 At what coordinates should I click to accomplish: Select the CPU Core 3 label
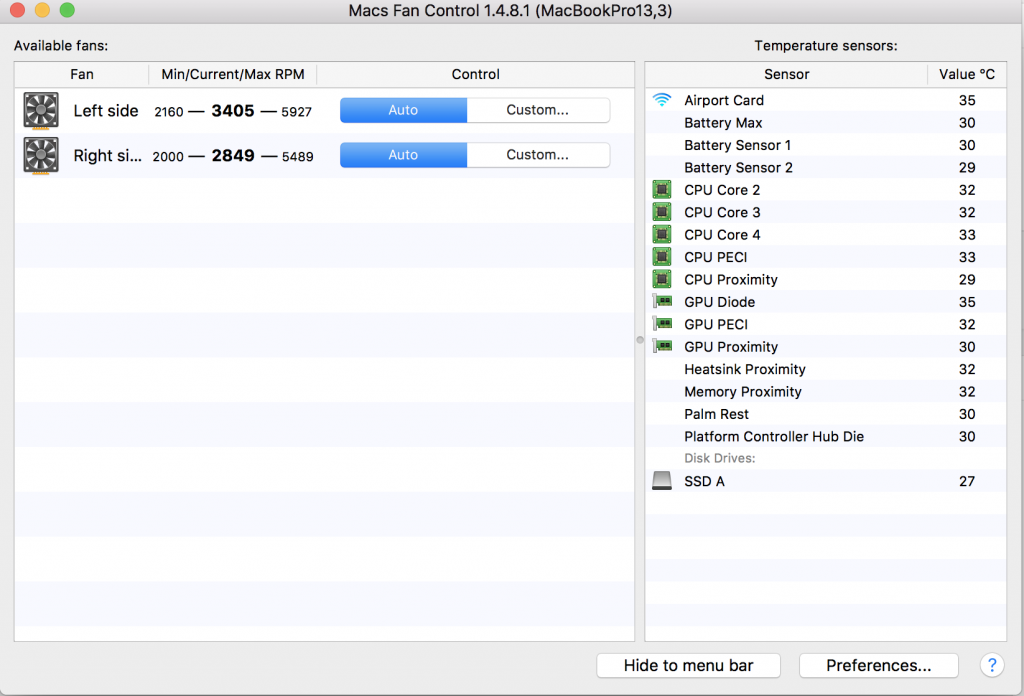pos(722,212)
